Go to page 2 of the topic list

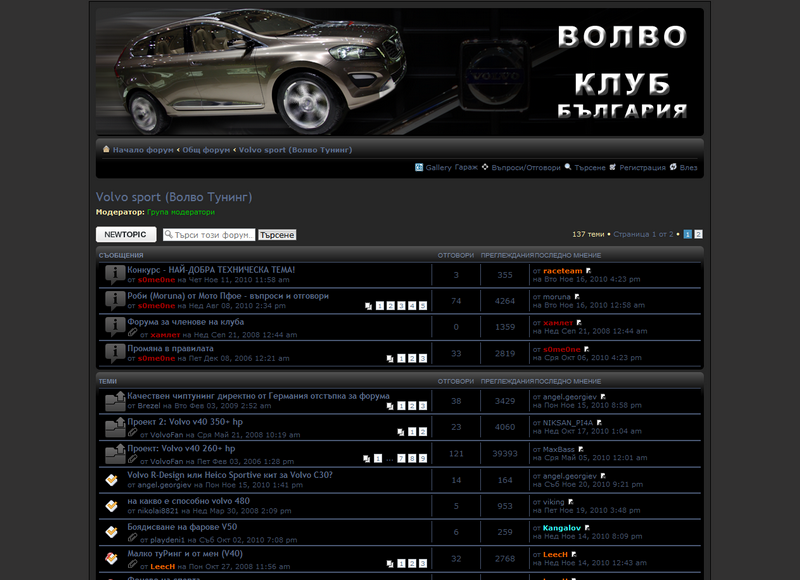tap(698, 234)
